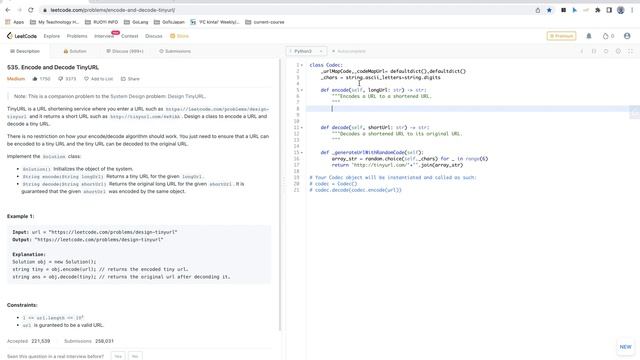Open the Apps grid in the bookmarks bar
The width and height of the screenshot is (640, 360).
[14, 22]
